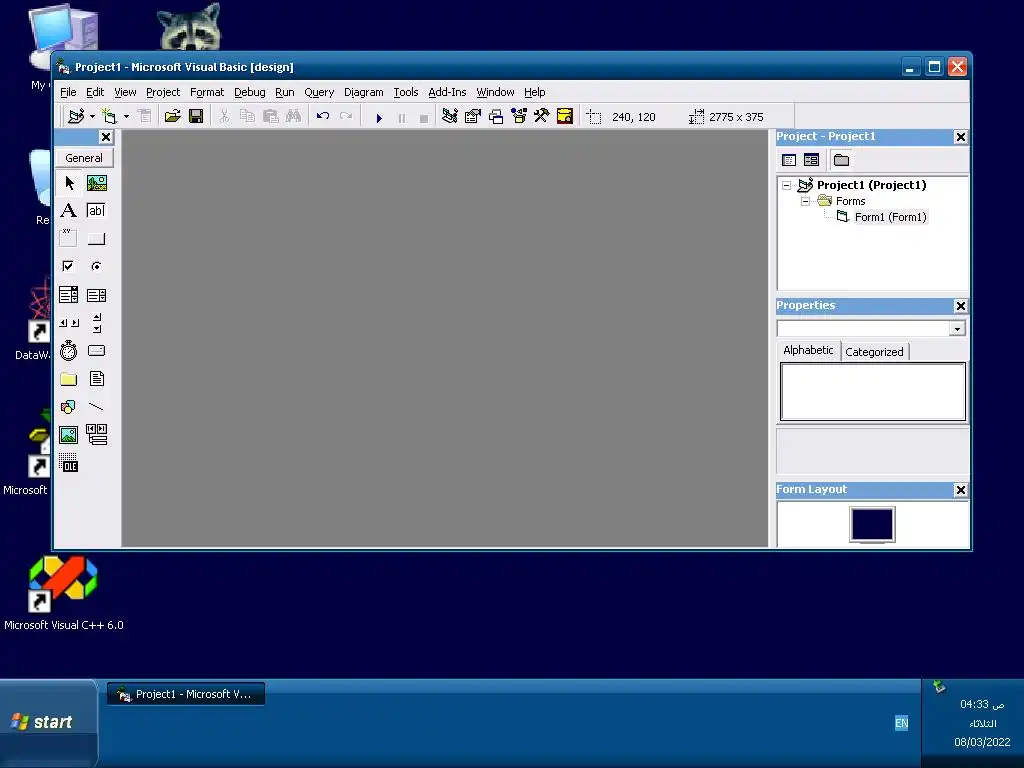This screenshot has height=768, width=1024.
Task: Click the Find binoculars icon
Action: coord(293,116)
